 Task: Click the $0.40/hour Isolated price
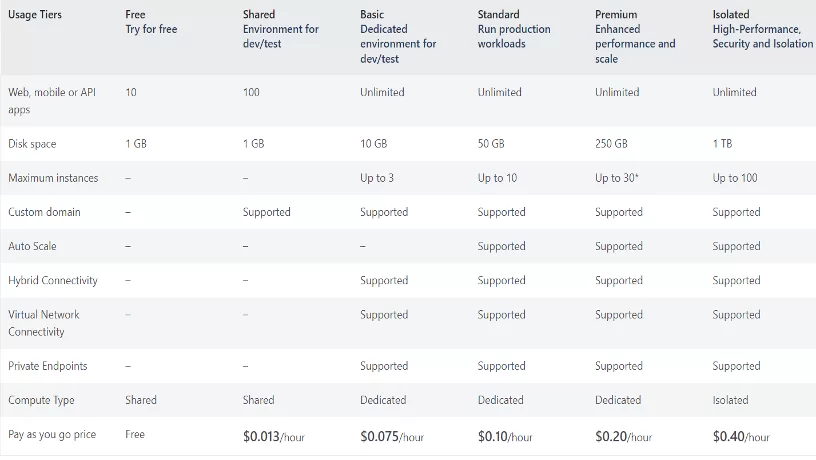coord(741,436)
